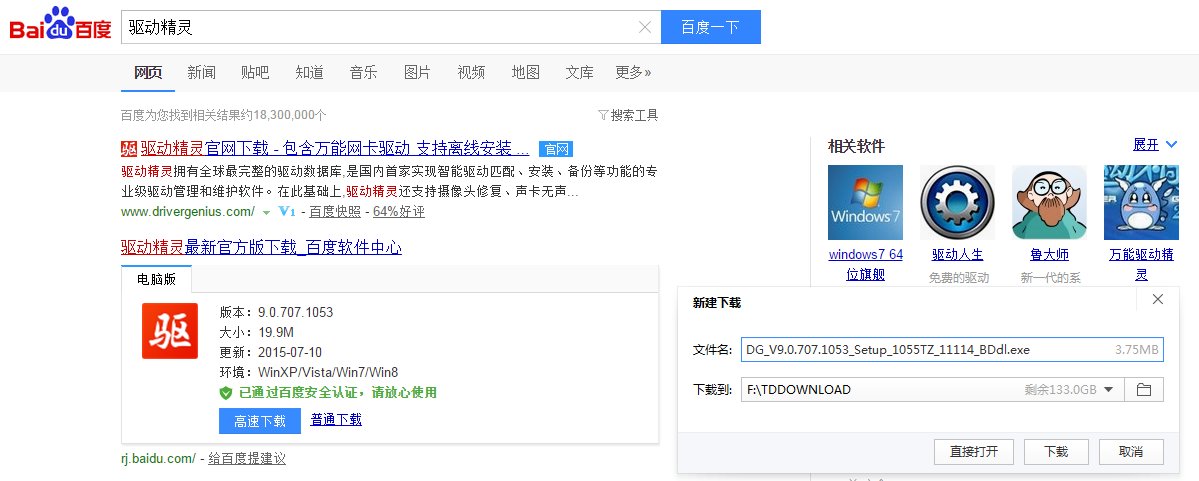
Task: Close the 新建下载 dialog
Action: [x=1158, y=300]
